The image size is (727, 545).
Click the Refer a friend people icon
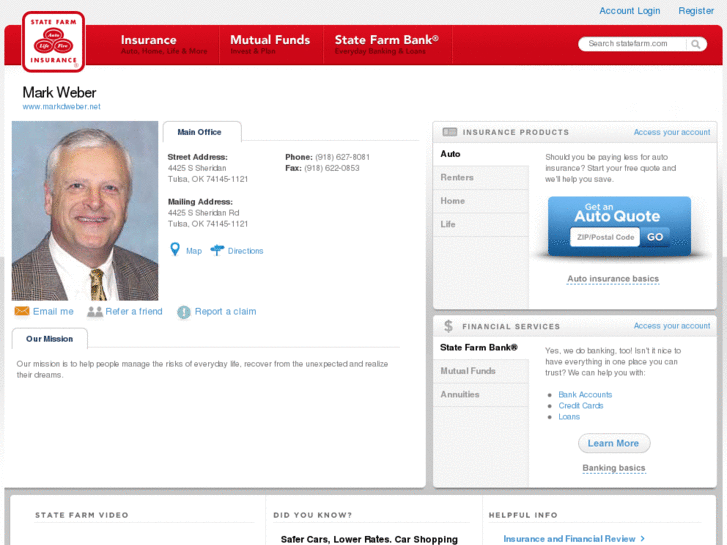click(95, 312)
